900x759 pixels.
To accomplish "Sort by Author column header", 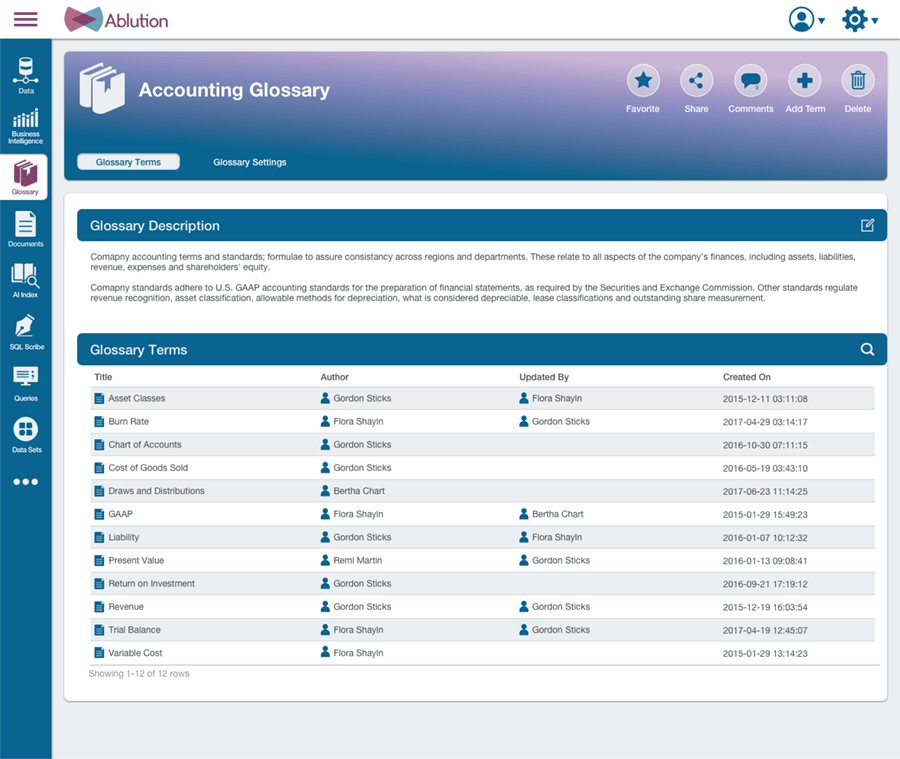I will tap(335, 377).
